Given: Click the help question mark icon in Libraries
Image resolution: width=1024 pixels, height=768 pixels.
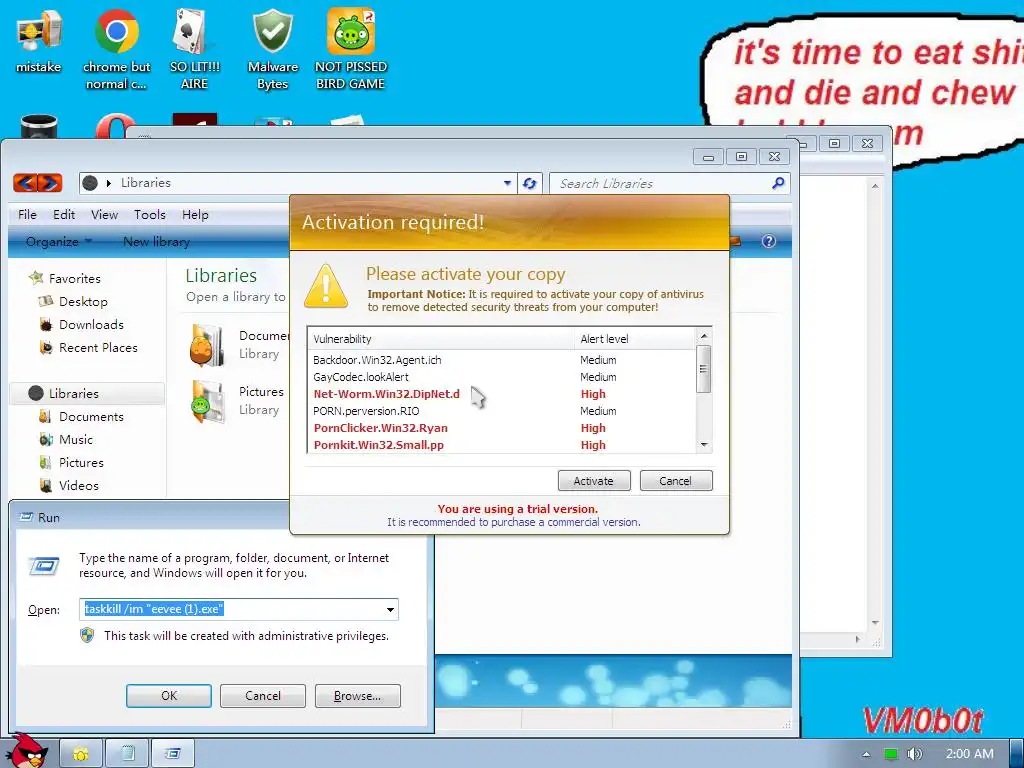Looking at the screenshot, I should click(x=769, y=241).
